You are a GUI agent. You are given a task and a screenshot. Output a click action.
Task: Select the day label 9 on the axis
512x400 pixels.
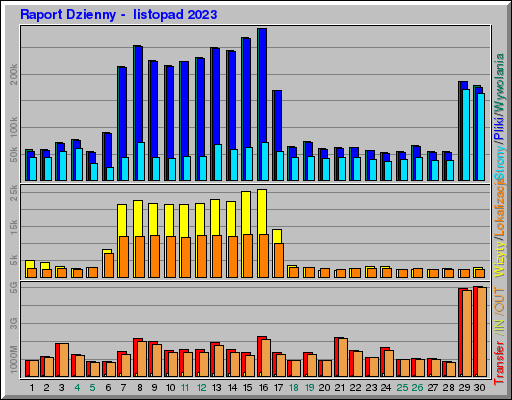[x=154, y=388]
